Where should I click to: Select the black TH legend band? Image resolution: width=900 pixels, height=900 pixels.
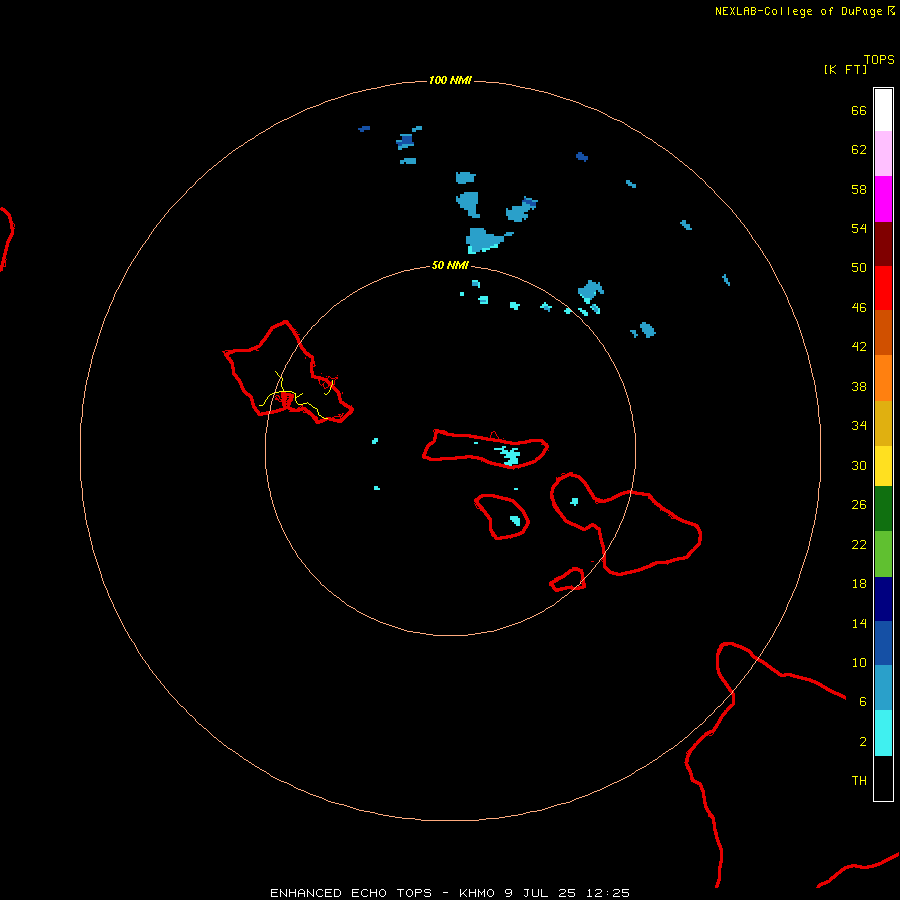tap(883, 778)
